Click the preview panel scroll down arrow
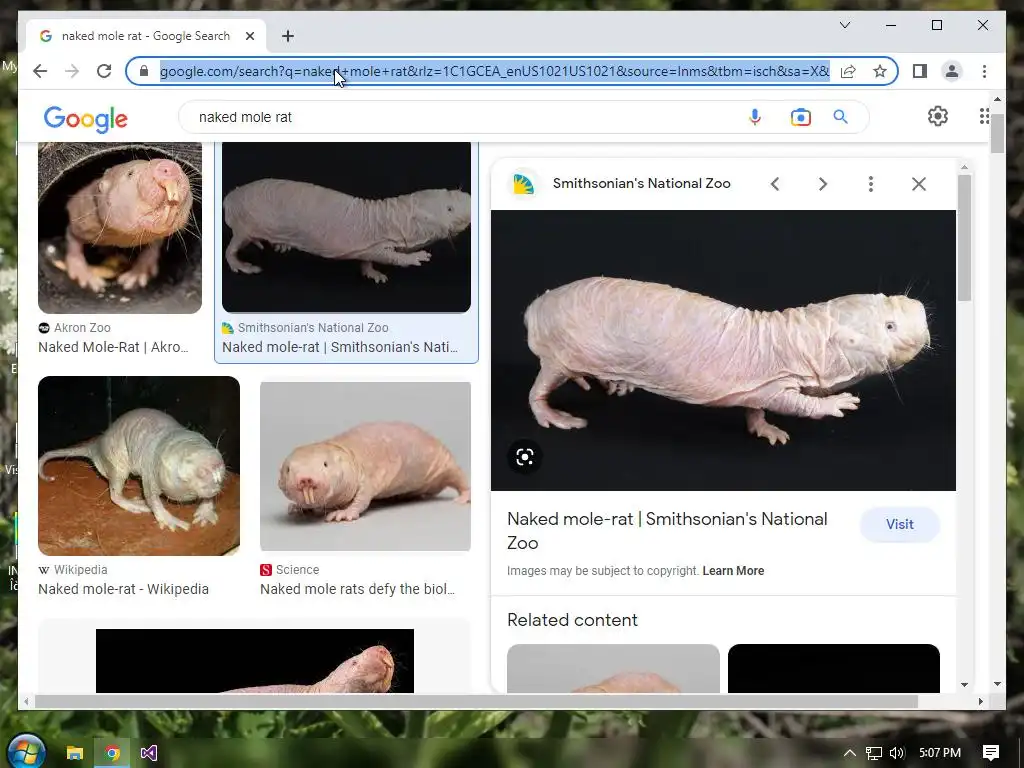1024x768 pixels. [x=965, y=684]
